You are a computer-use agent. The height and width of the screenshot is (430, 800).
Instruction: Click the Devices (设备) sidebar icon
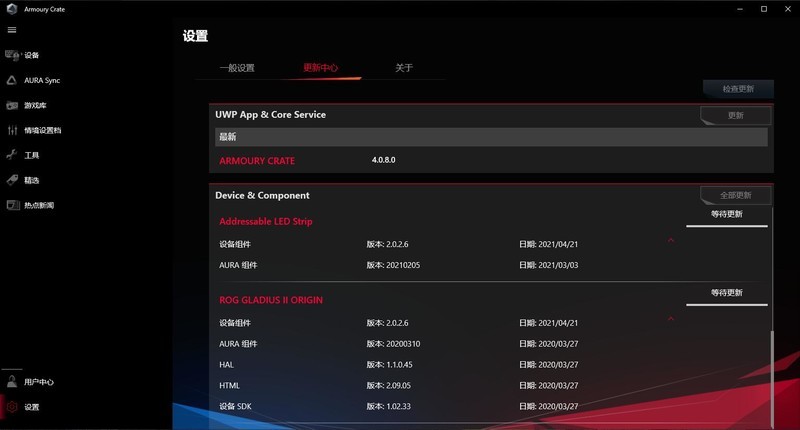point(12,55)
